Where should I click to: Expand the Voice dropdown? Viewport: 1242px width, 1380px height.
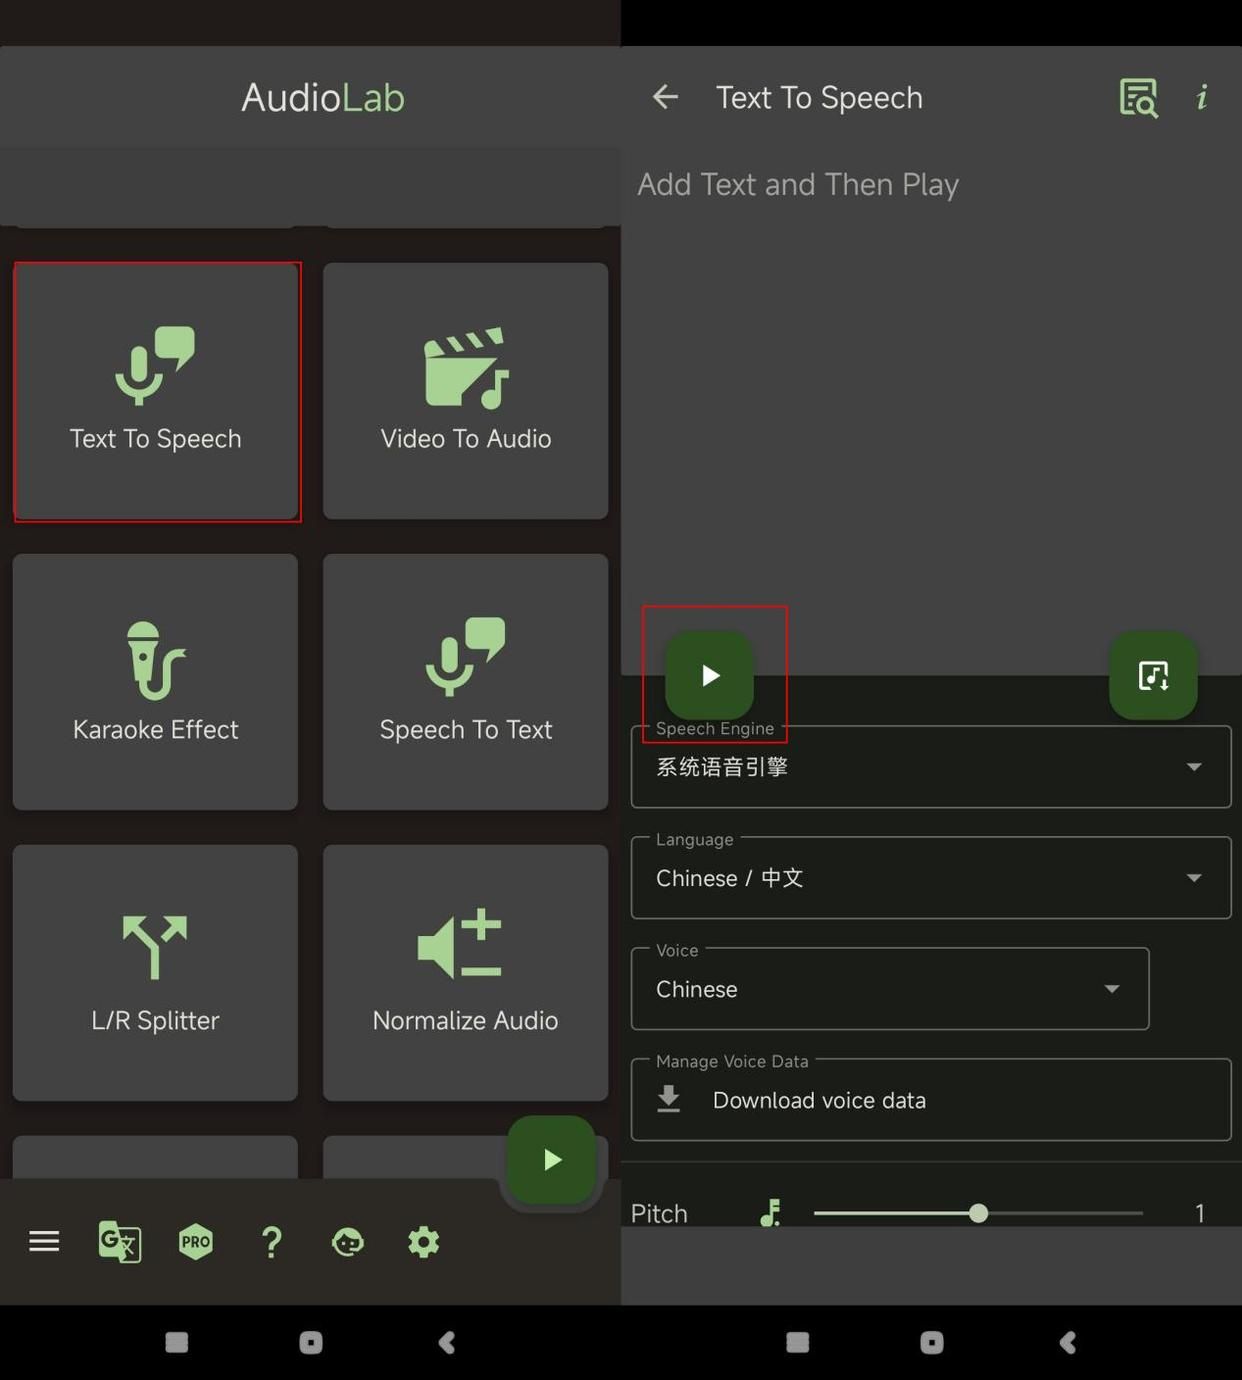pos(890,989)
